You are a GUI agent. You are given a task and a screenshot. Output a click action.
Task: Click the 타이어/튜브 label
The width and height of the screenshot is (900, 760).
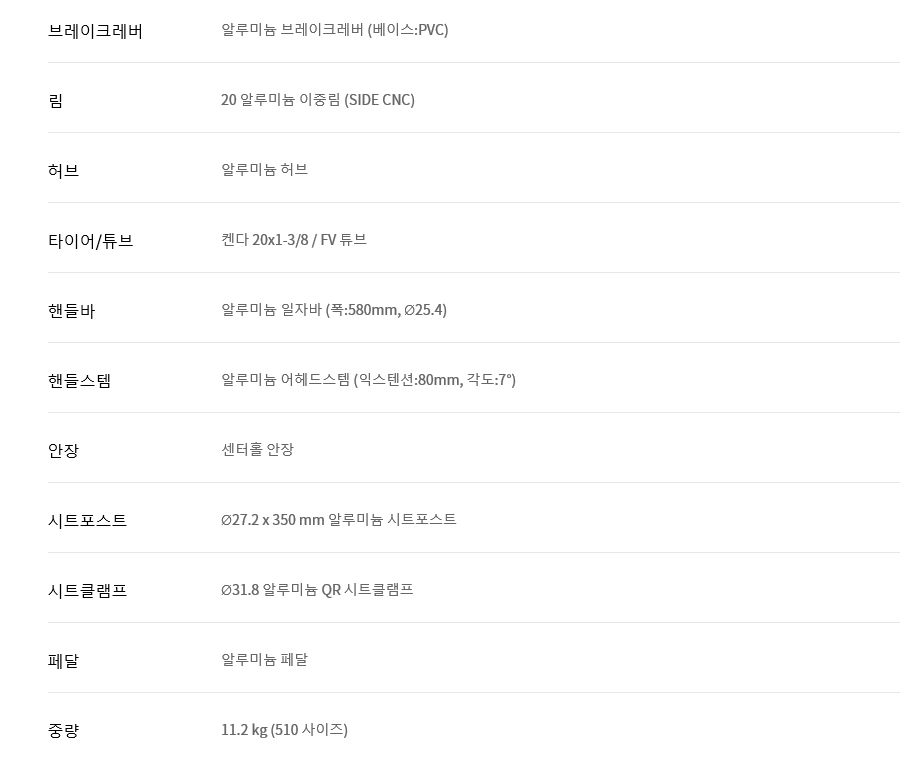[90, 241]
